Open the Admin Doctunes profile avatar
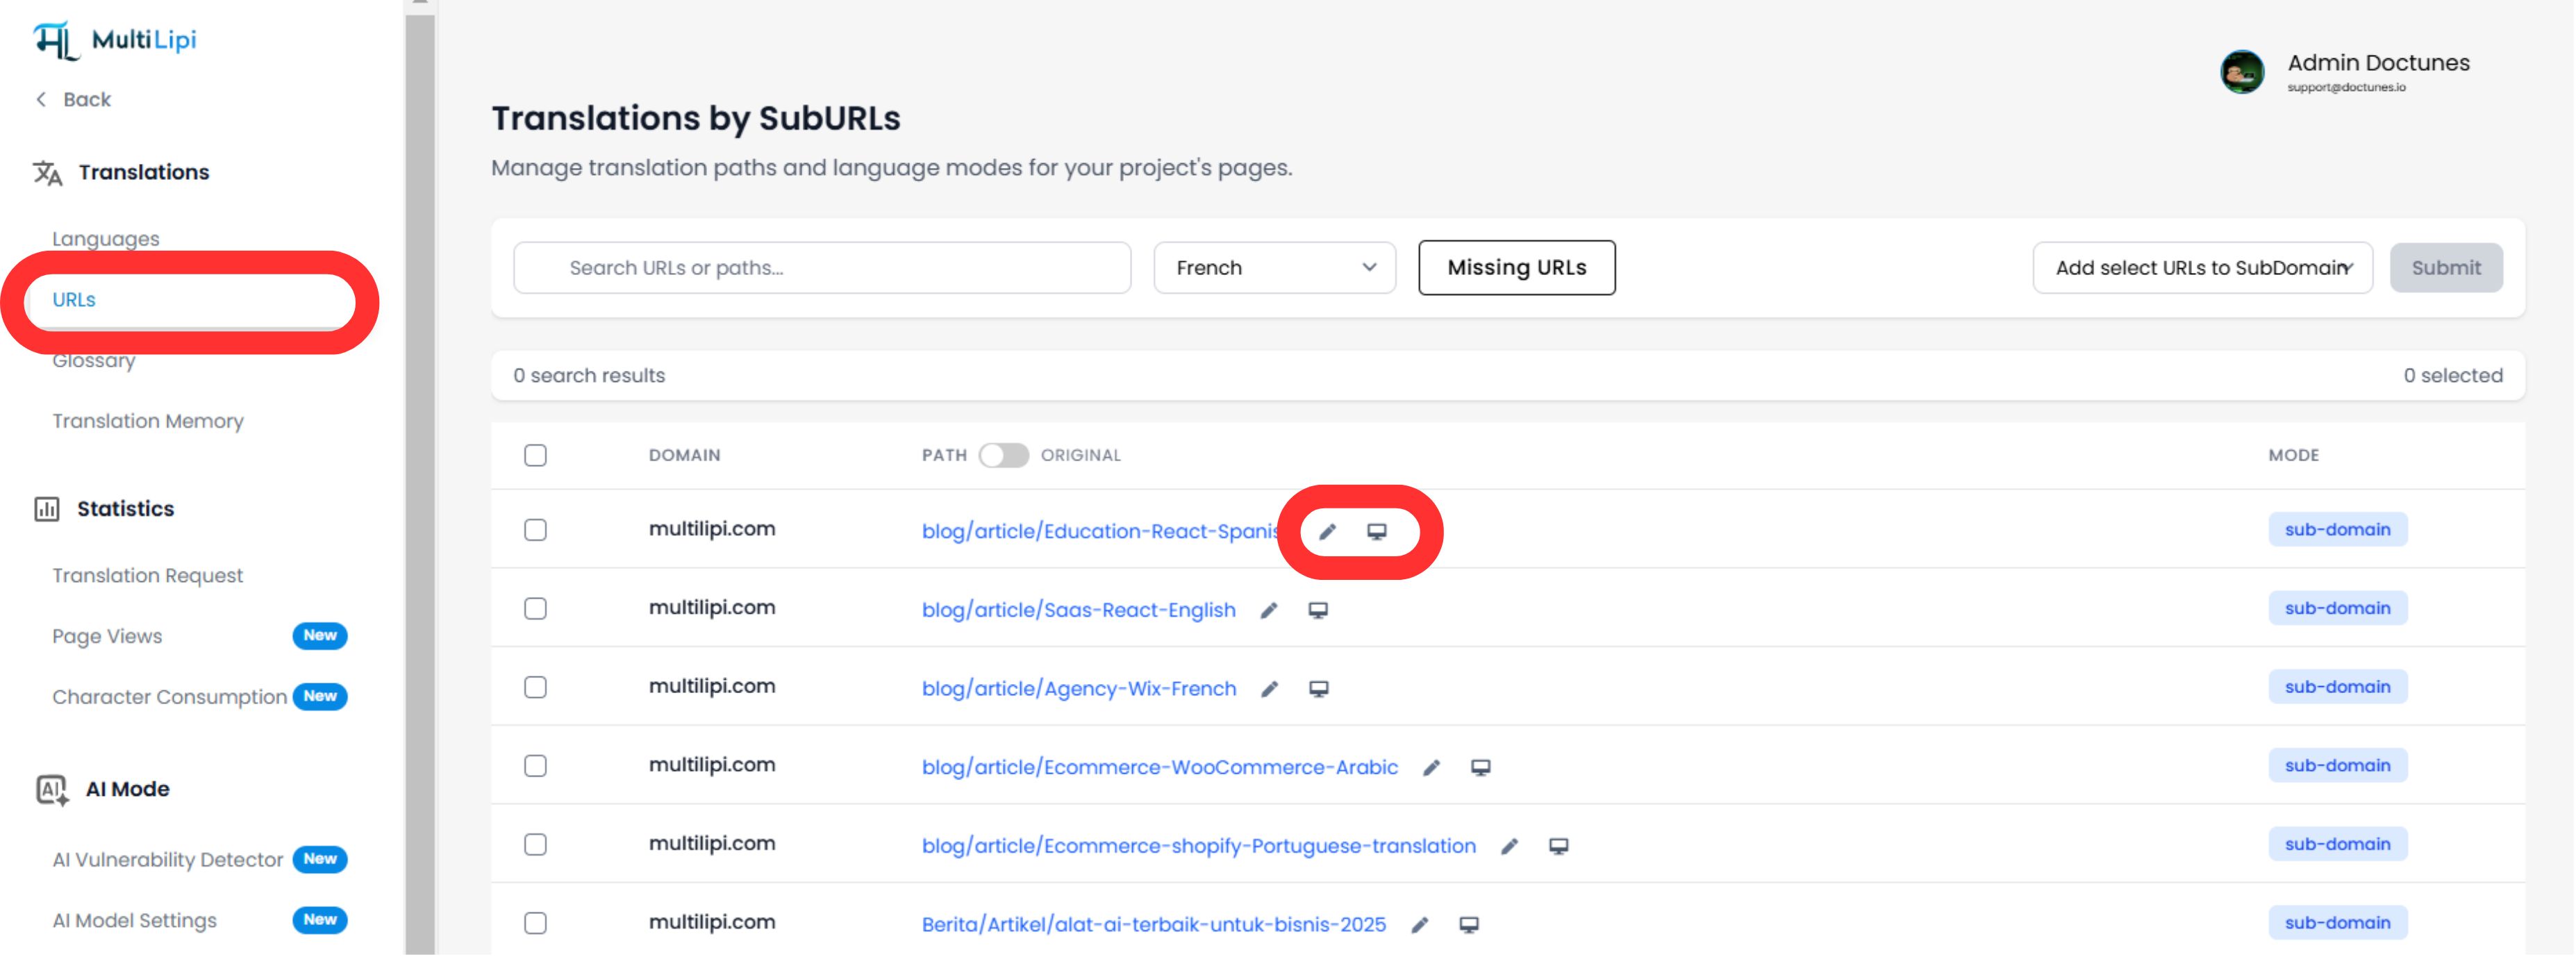This screenshot has width=2576, height=957. pos(2243,72)
